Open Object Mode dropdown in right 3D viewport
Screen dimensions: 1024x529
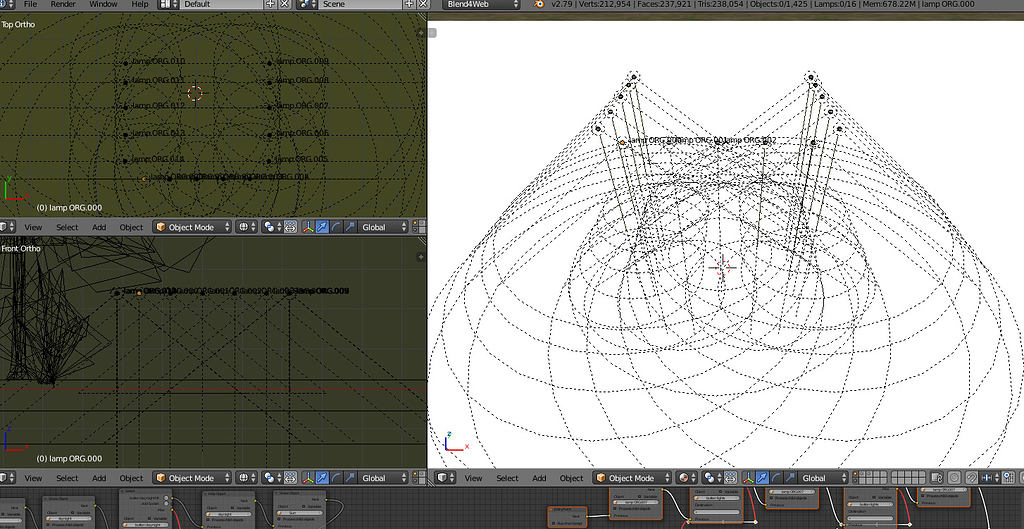click(632, 478)
